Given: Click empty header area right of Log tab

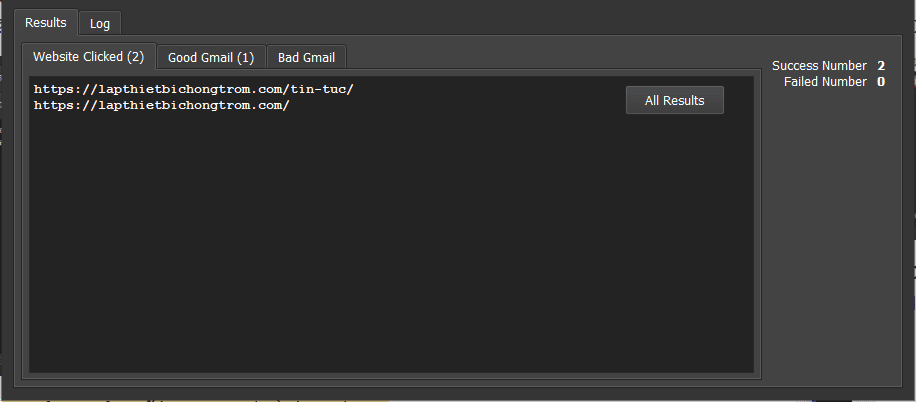Looking at the screenshot, I should [500, 22].
